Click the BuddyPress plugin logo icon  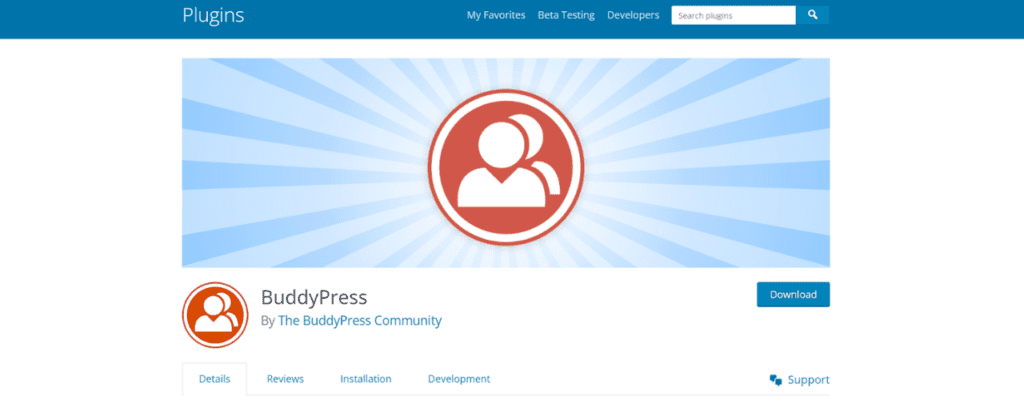215,315
